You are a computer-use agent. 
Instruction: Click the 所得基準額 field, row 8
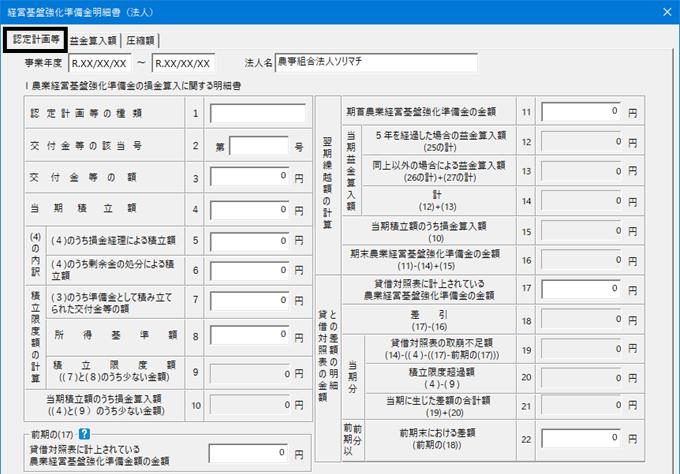pyautogui.click(x=250, y=335)
